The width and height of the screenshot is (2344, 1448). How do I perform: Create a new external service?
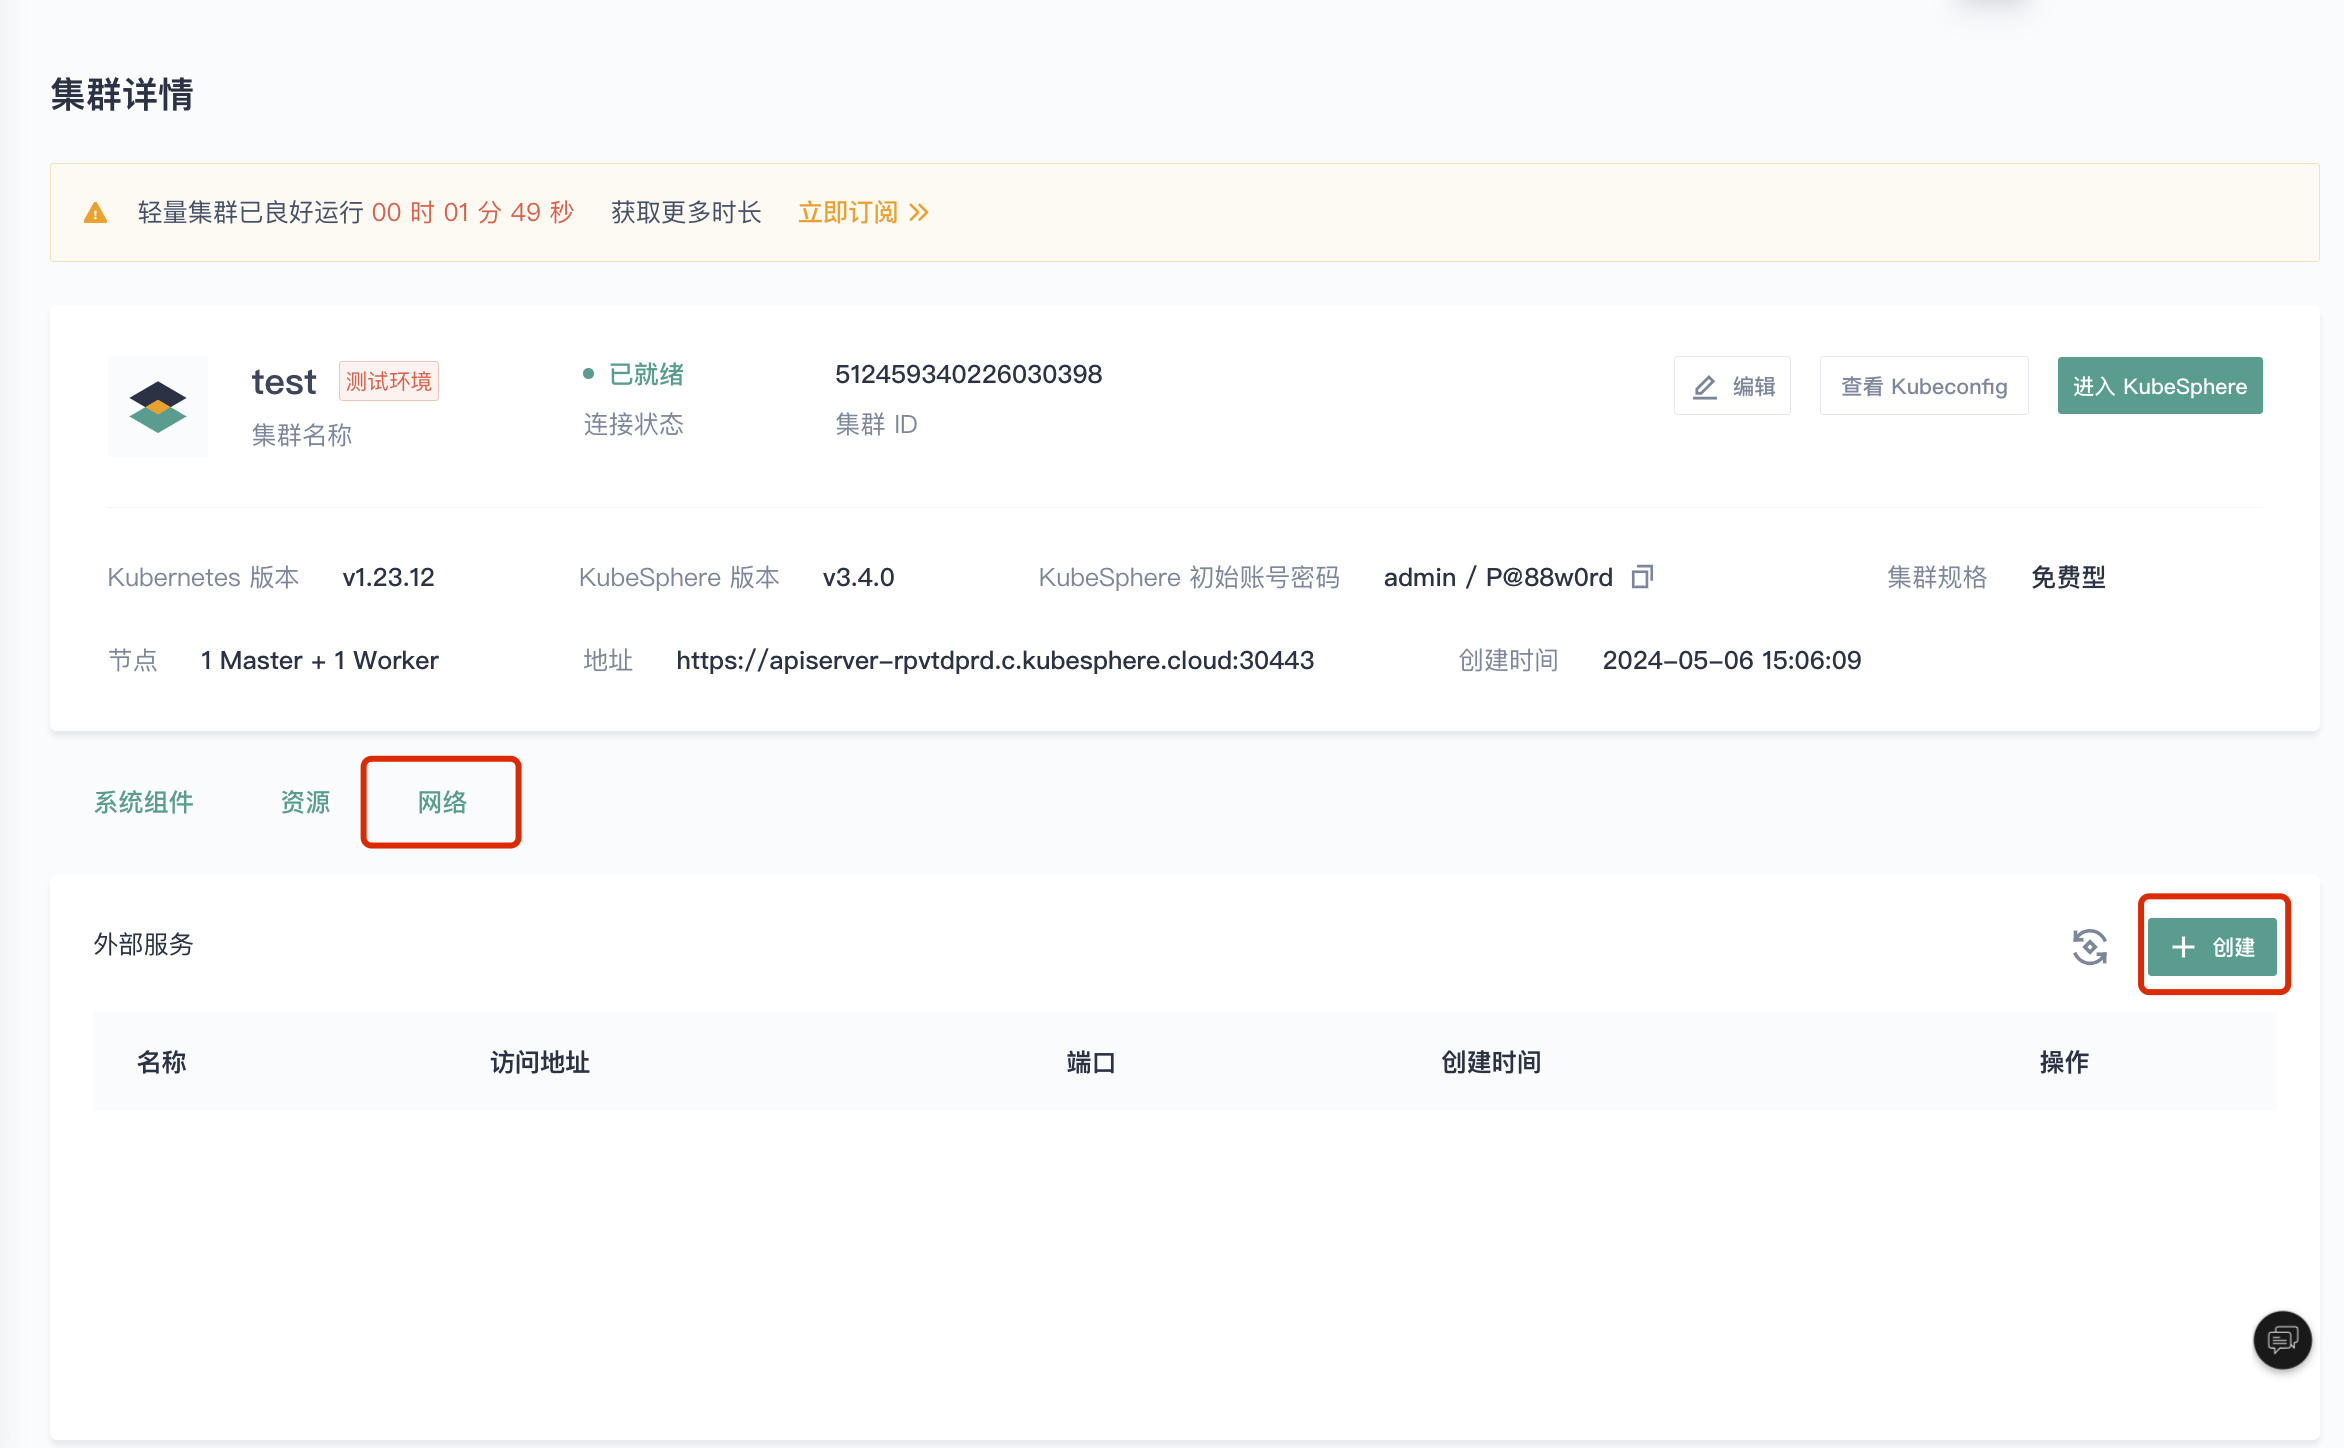pyautogui.click(x=2213, y=947)
